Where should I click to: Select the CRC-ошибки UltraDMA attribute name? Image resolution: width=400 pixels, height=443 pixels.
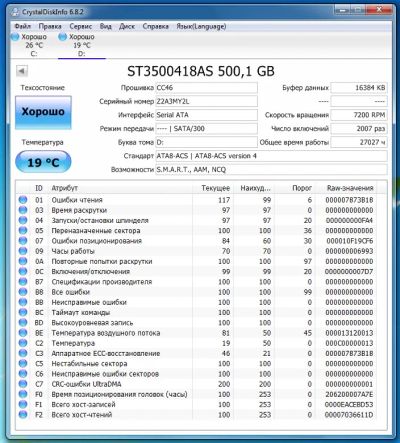pos(86,384)
